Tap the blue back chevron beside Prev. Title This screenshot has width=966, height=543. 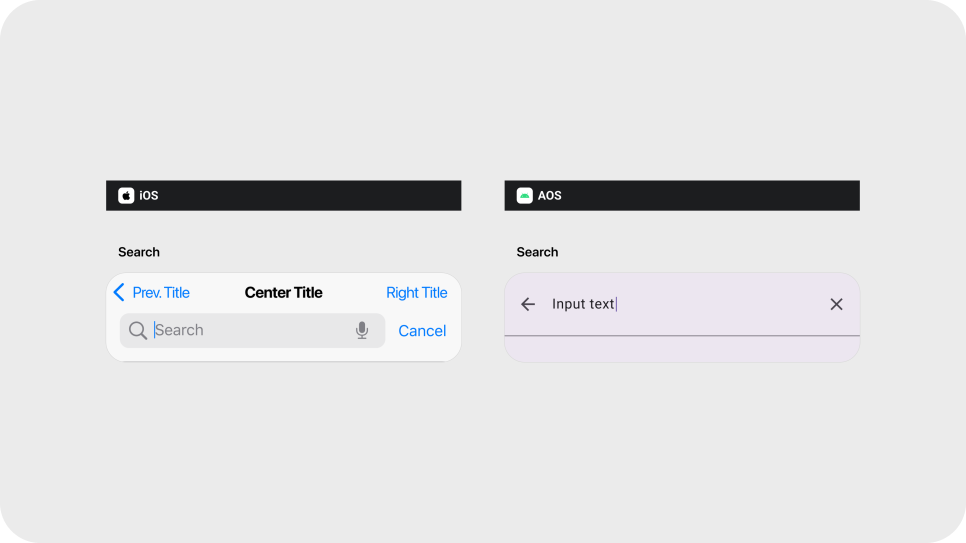click(x=119, y=292)
